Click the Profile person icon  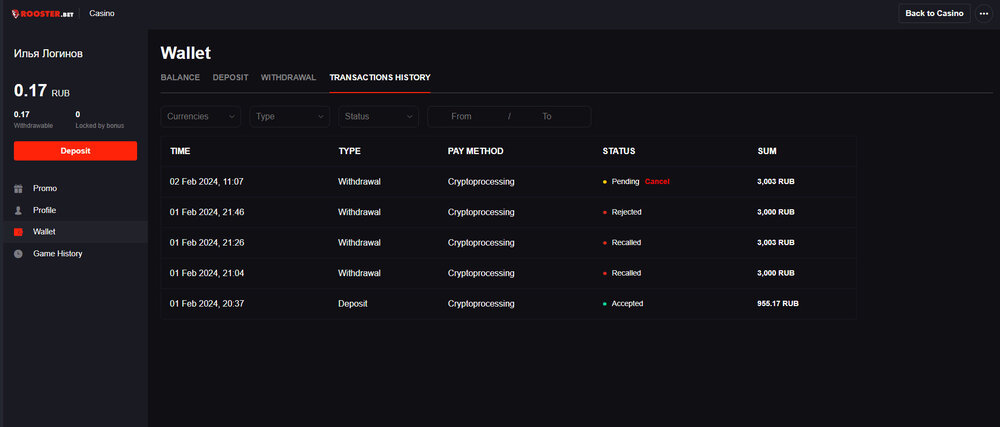(18, 210)
